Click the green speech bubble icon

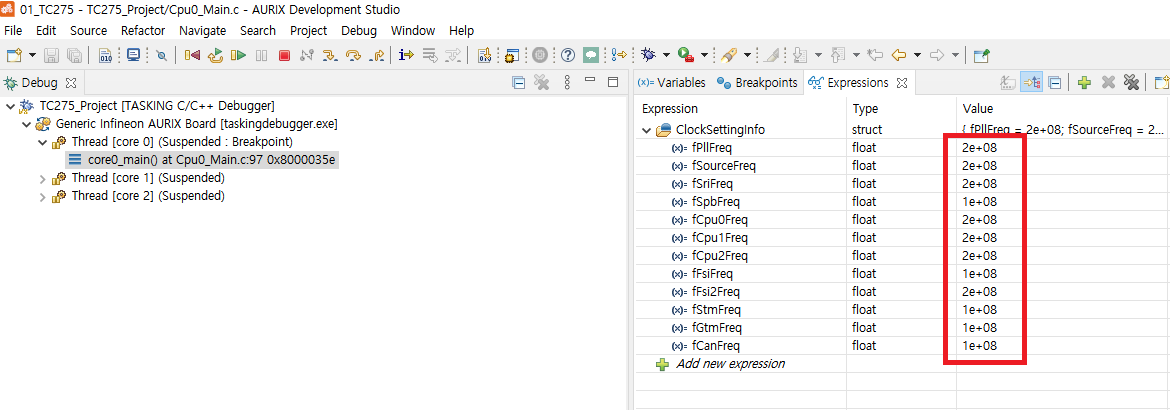(591, 55)
